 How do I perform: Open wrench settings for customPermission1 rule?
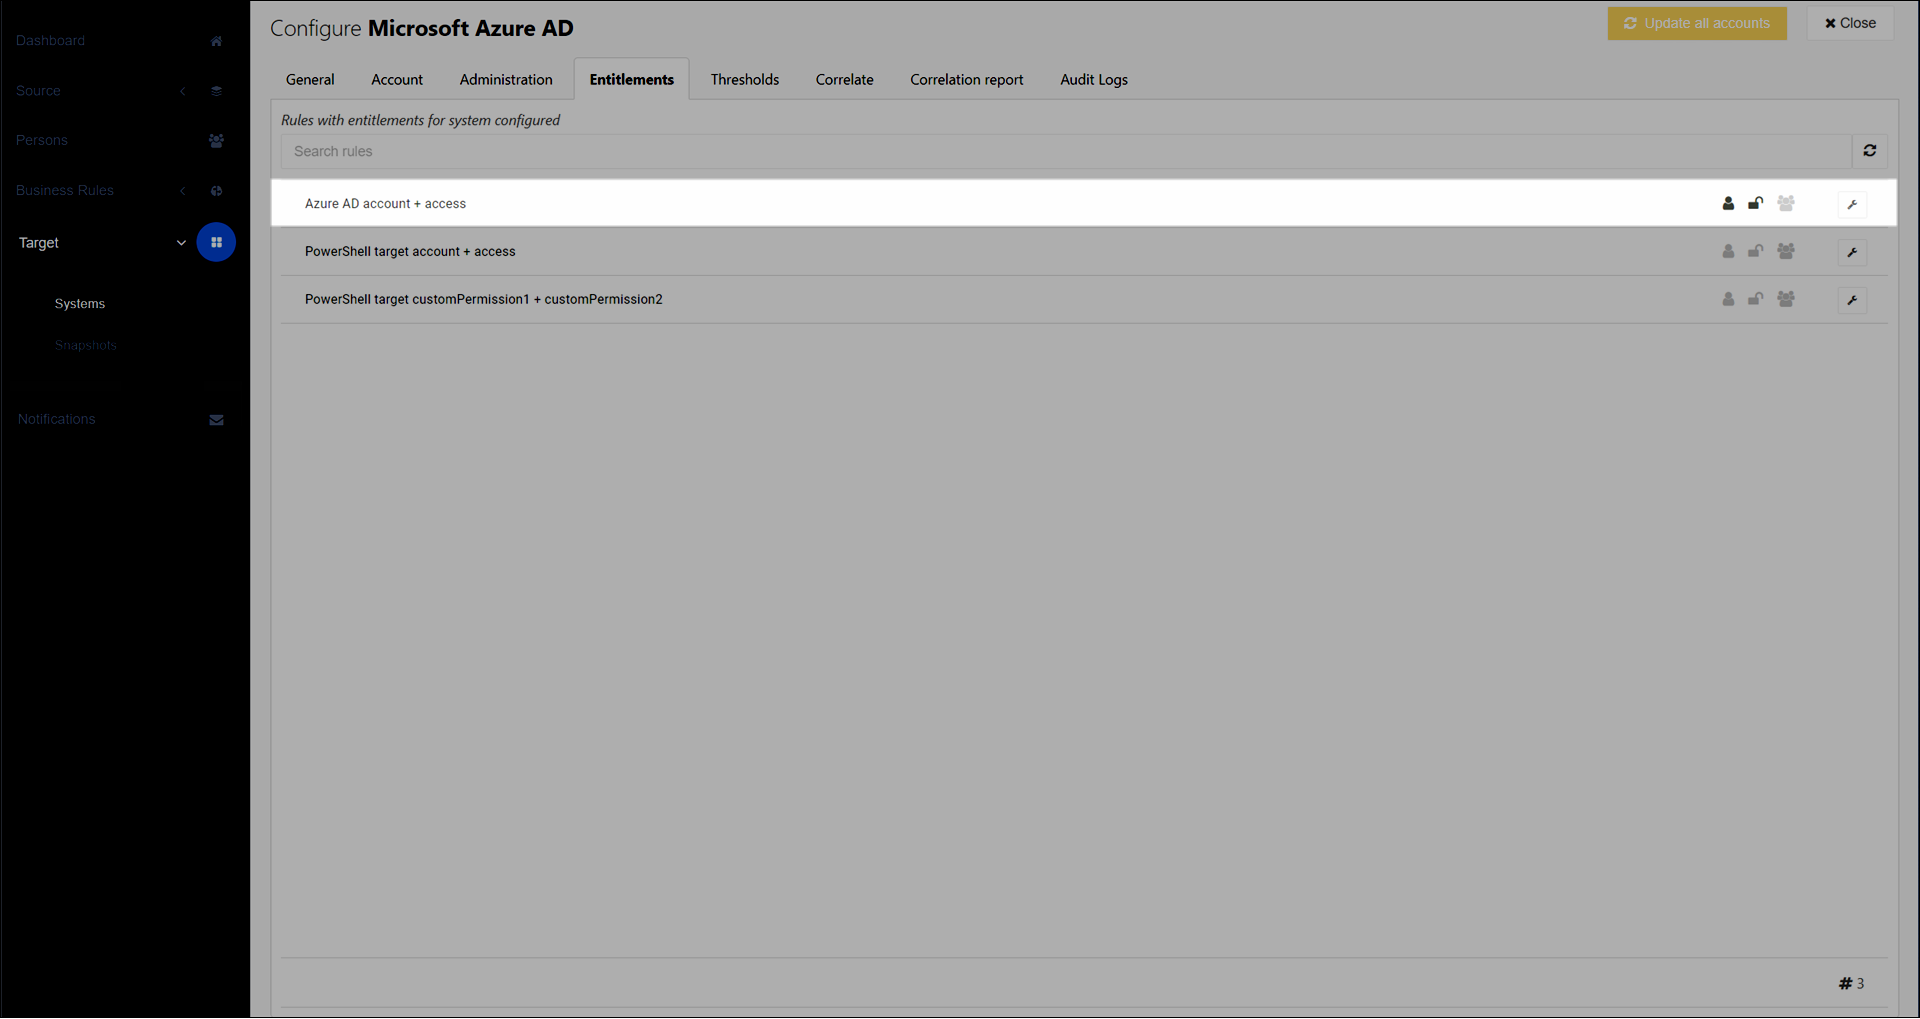(x=1852, y=301)
